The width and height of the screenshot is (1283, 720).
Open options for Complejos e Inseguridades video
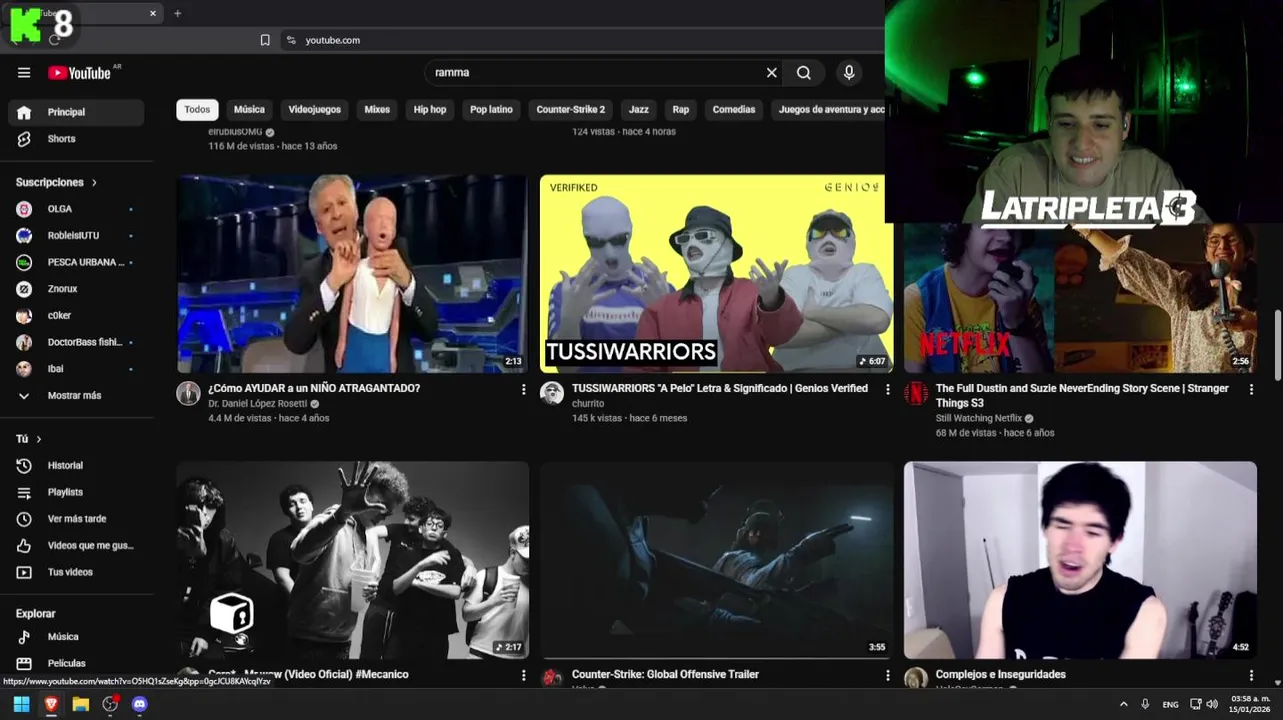(1251, 675)
